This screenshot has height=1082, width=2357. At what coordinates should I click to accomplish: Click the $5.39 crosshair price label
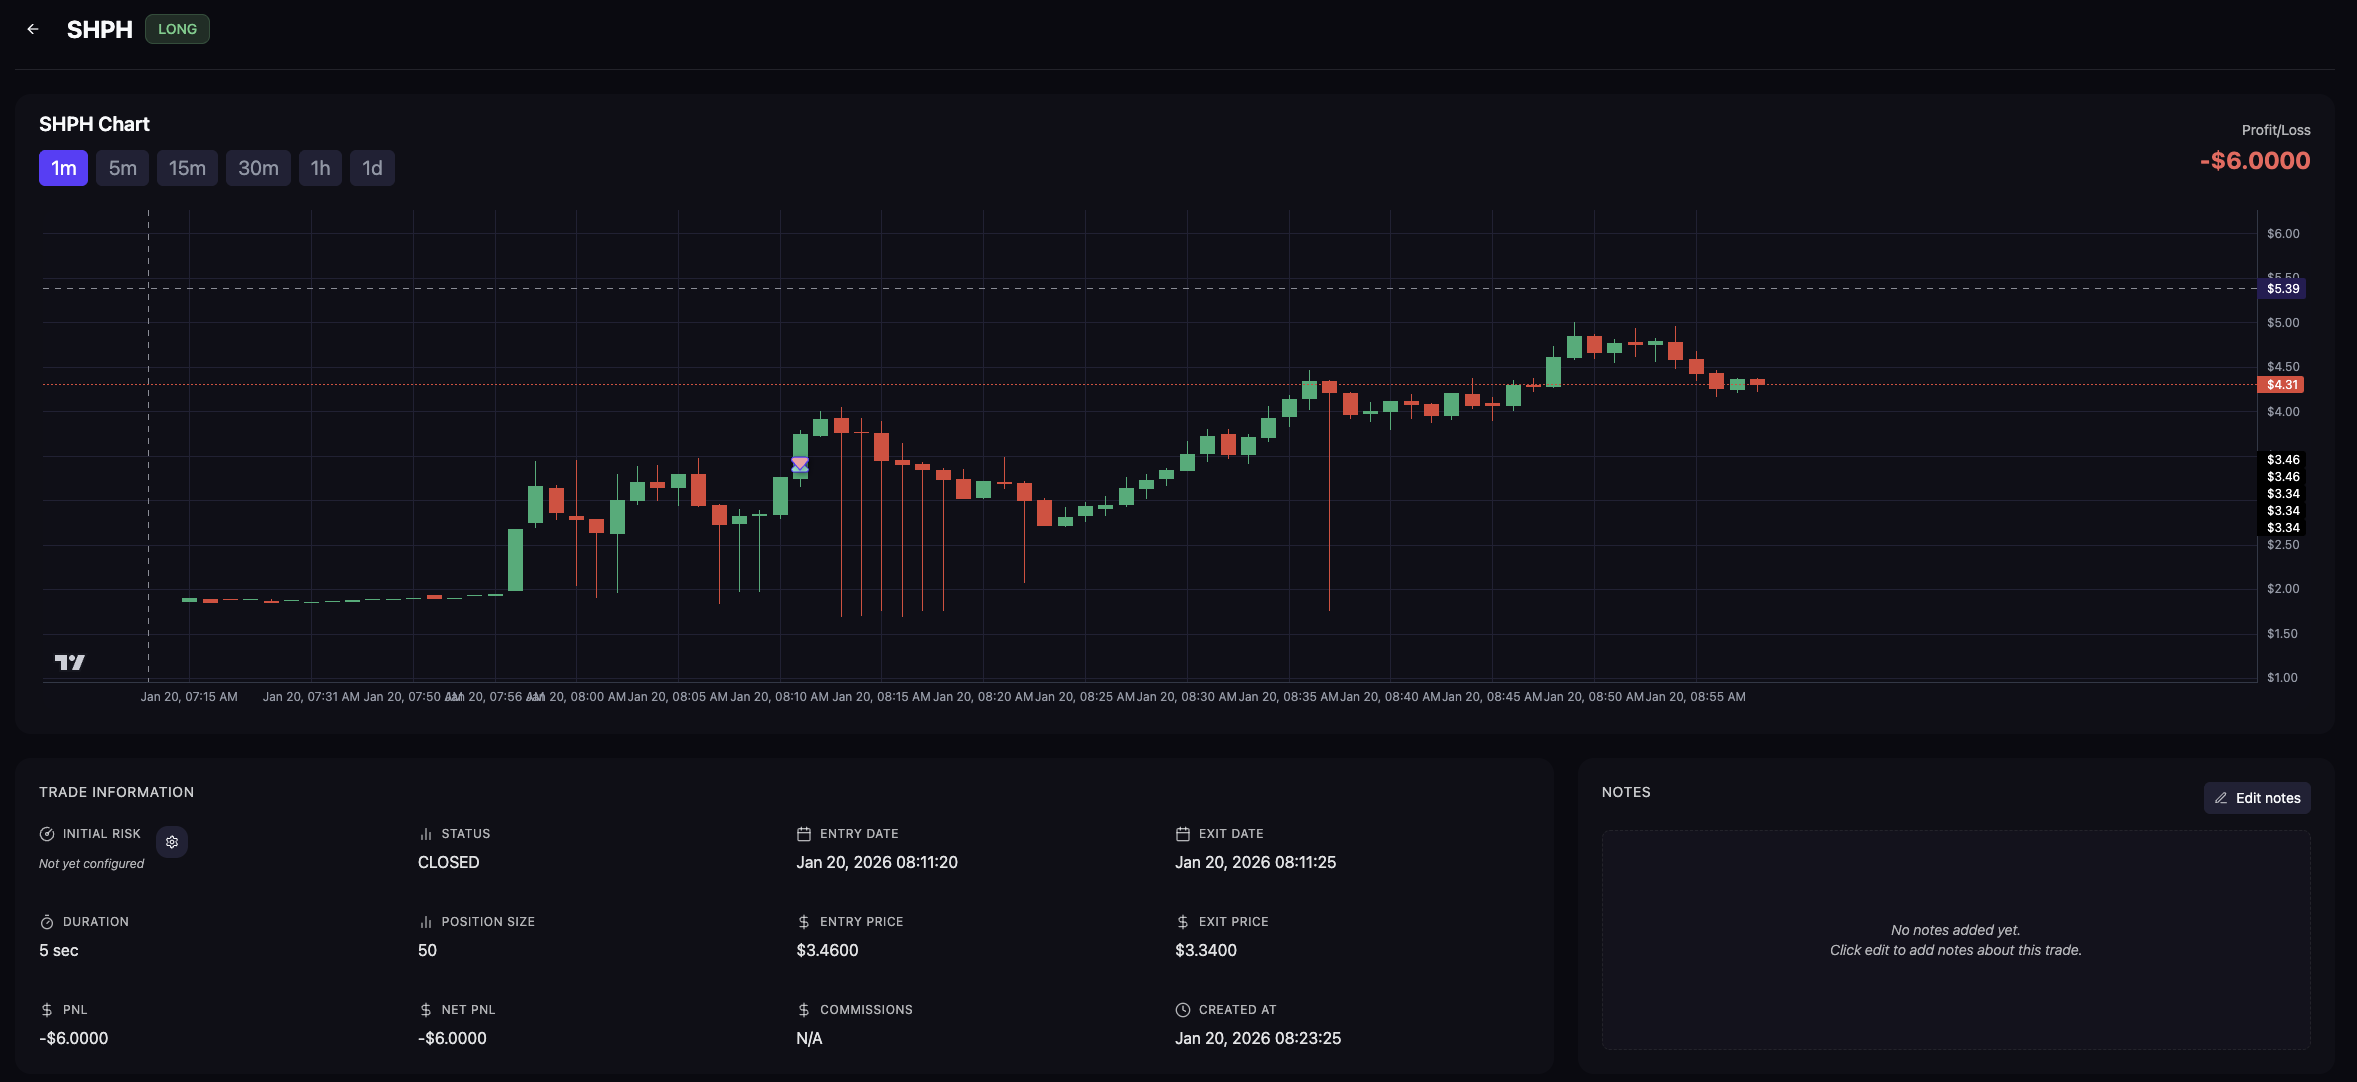click(2282, 289)
